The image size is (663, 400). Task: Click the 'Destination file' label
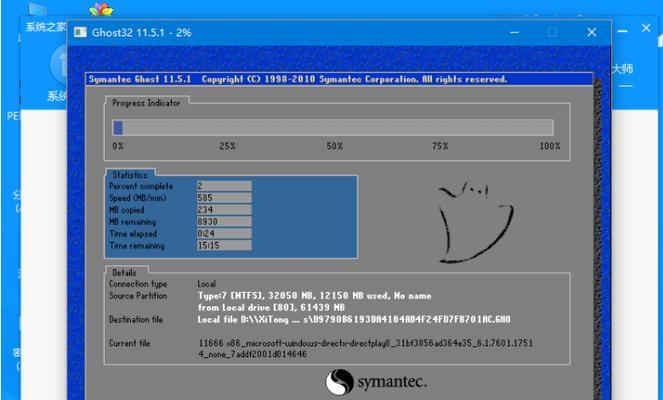tap(136, 319)
